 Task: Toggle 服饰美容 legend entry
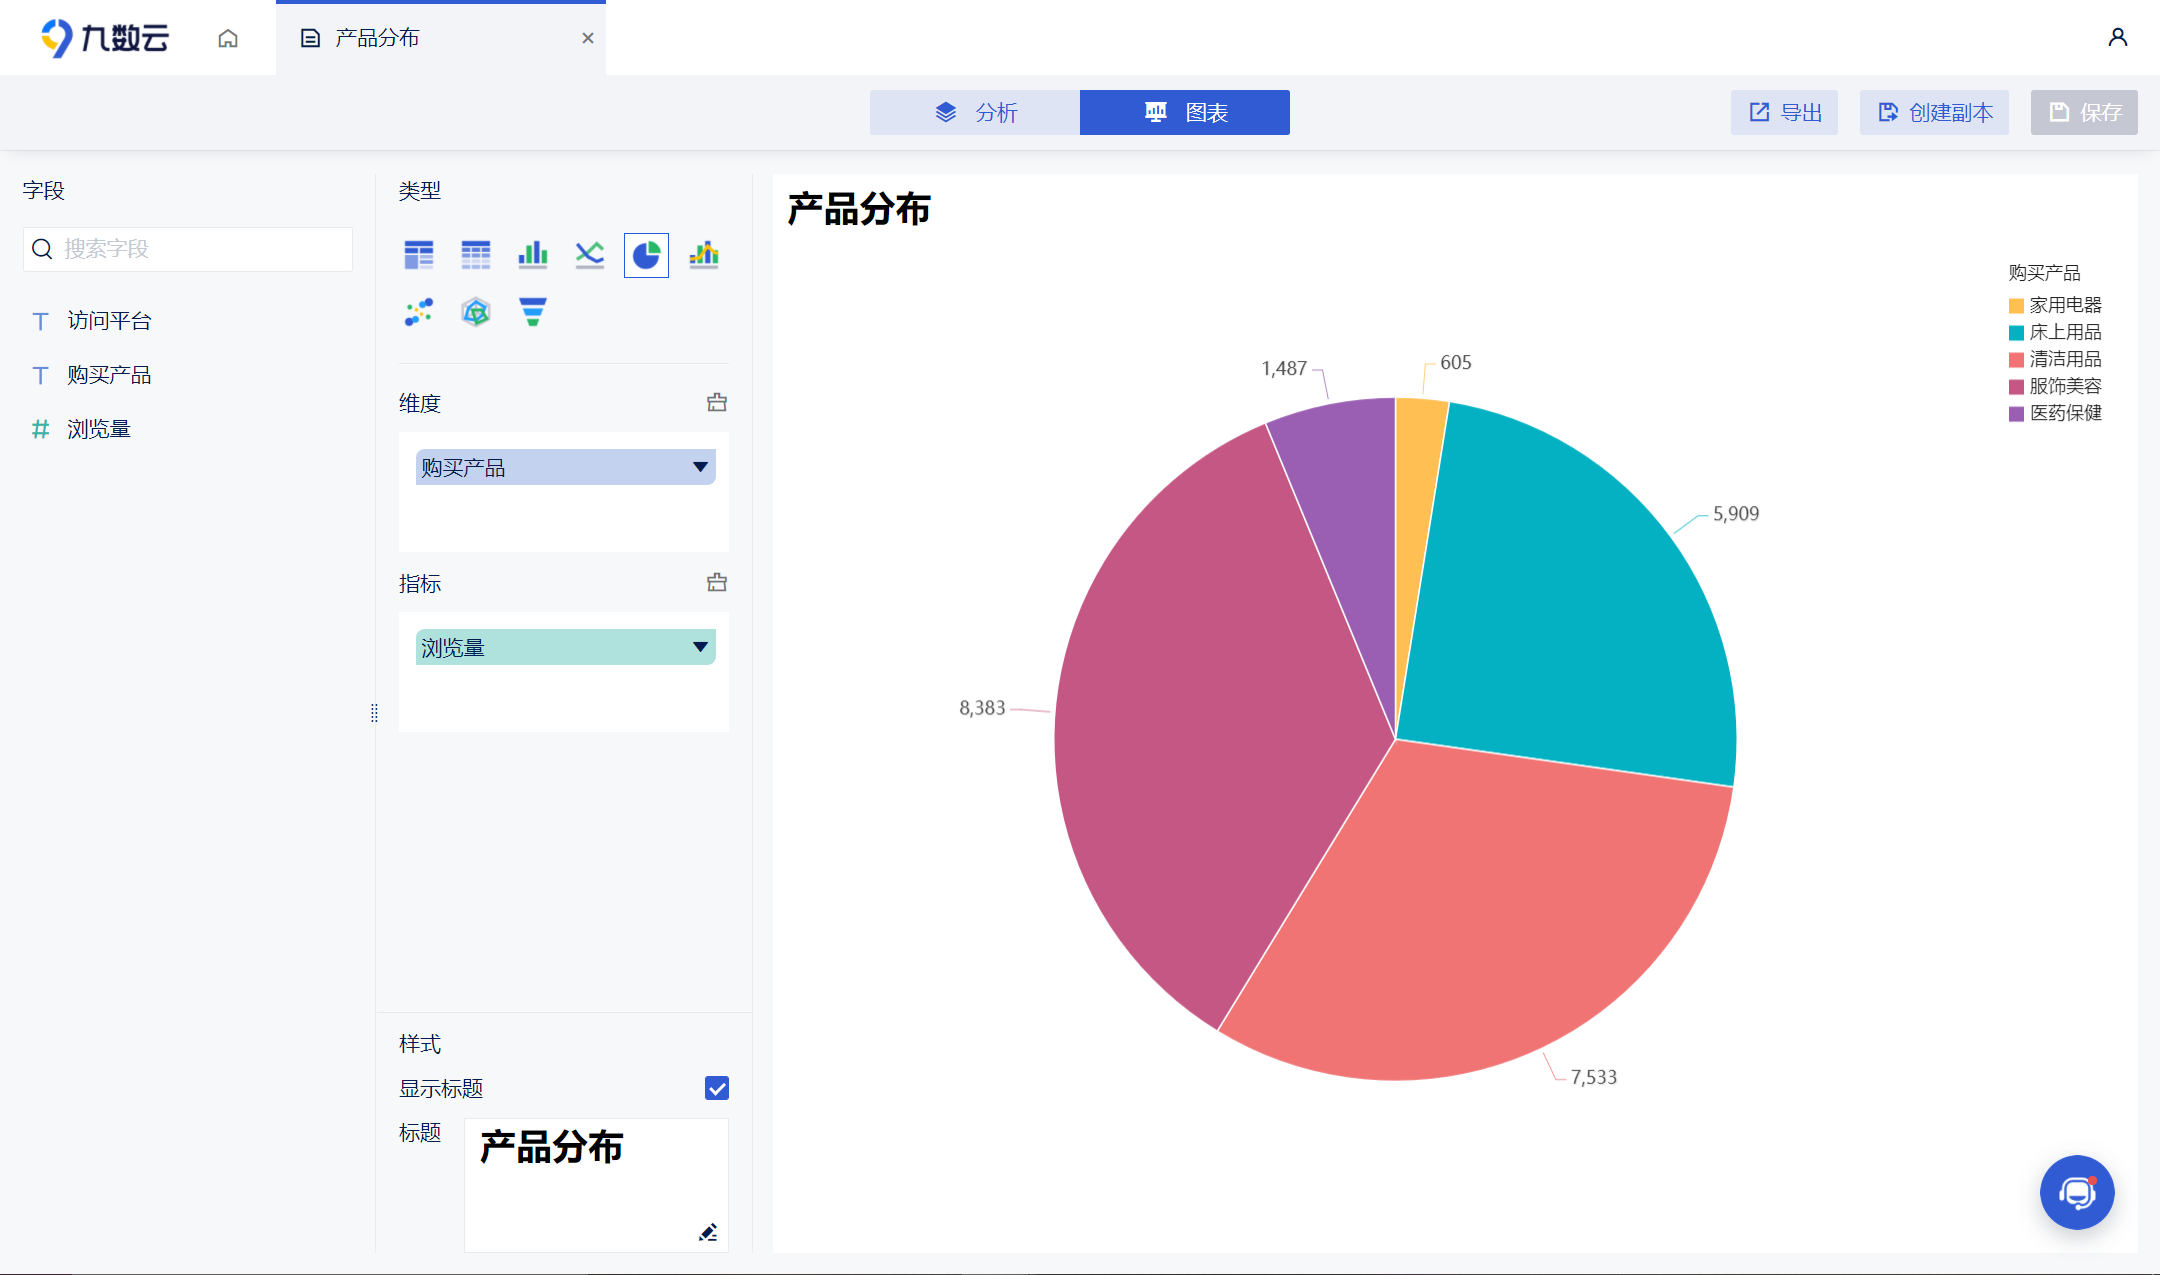click(x=2055, y=386)
